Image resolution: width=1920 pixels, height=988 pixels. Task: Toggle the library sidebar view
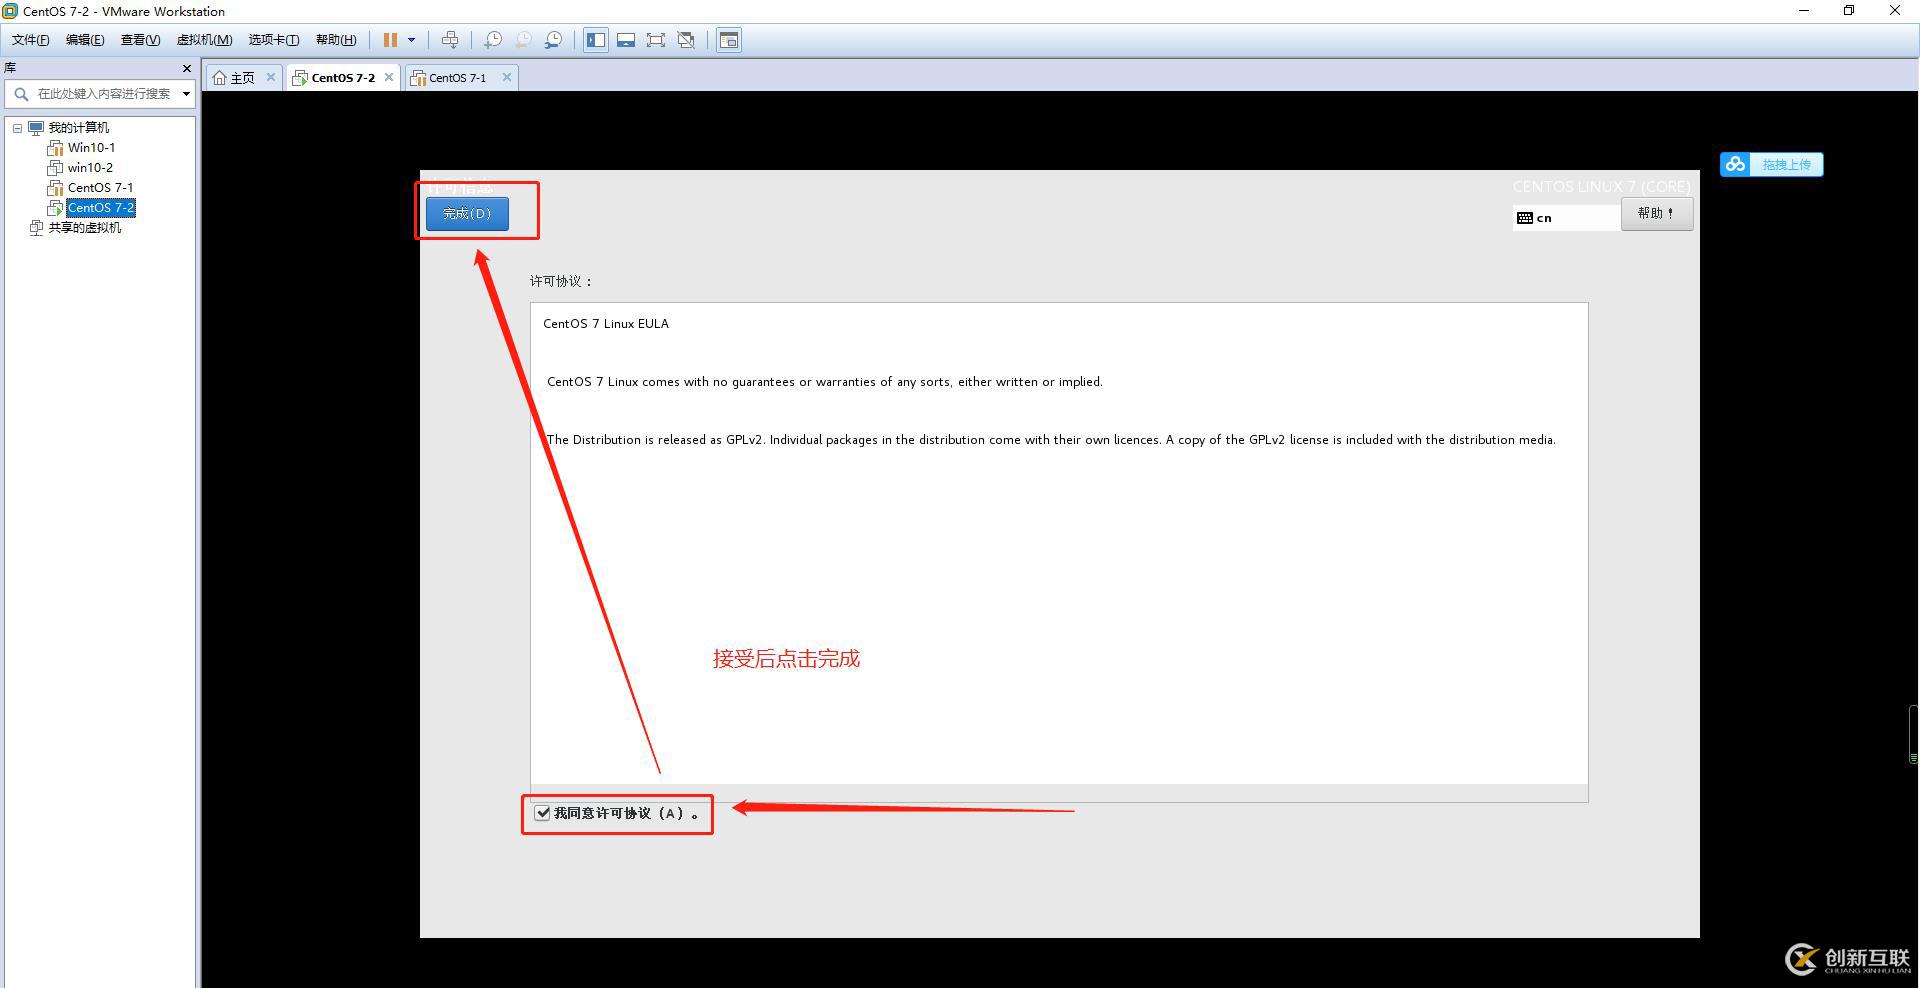[x=596, y=40]
